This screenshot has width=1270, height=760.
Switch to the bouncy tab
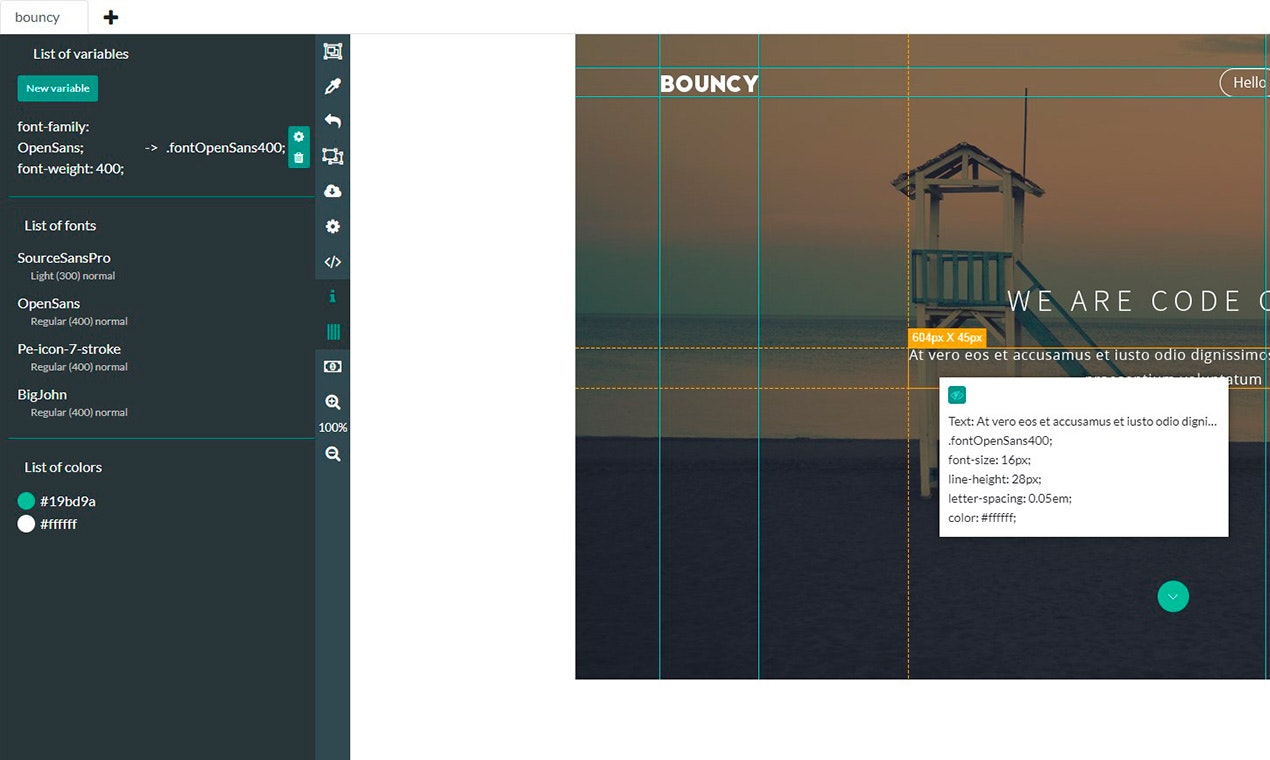coord(38,17)
